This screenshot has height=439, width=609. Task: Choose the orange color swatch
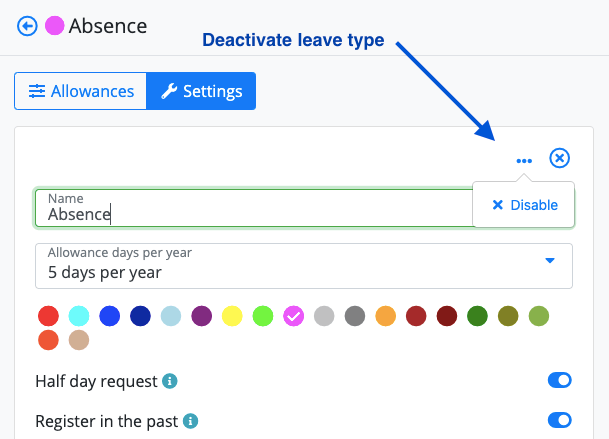386,316
